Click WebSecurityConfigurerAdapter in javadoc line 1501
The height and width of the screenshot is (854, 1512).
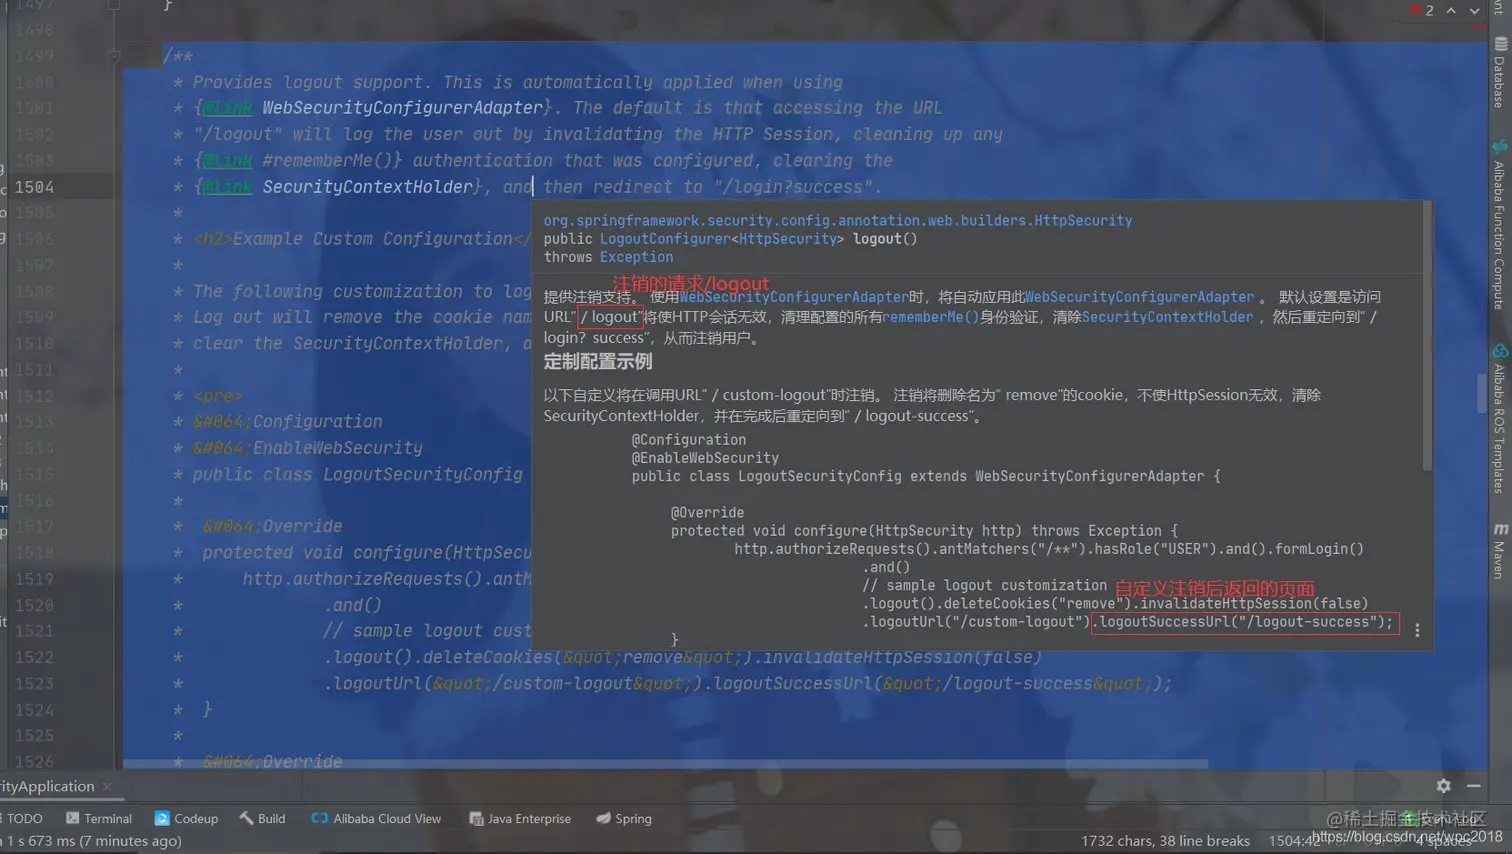pyautogui.click(x=403, y=108)
